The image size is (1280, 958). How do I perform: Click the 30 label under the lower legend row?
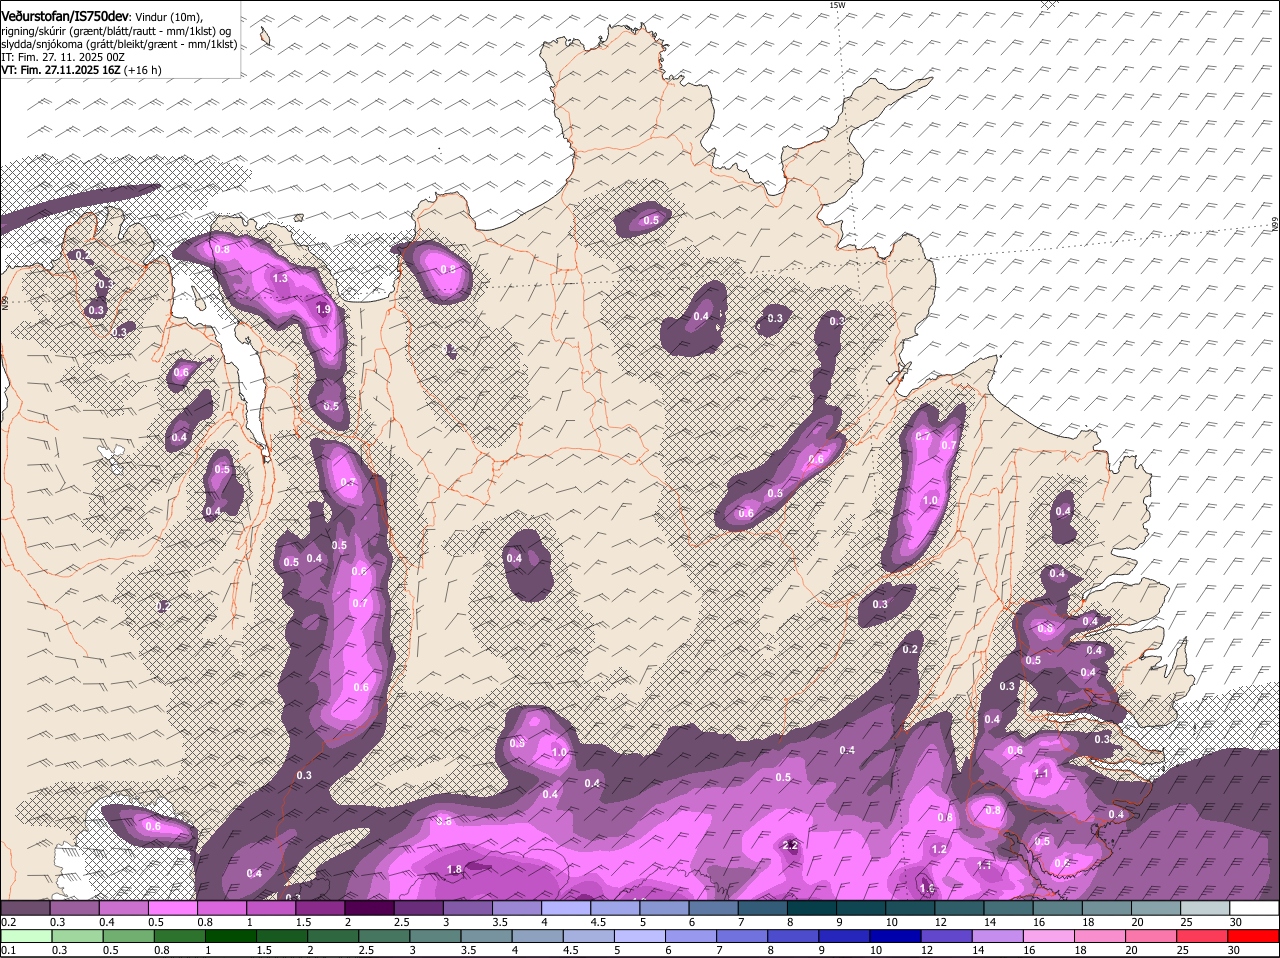[1235, 951]
